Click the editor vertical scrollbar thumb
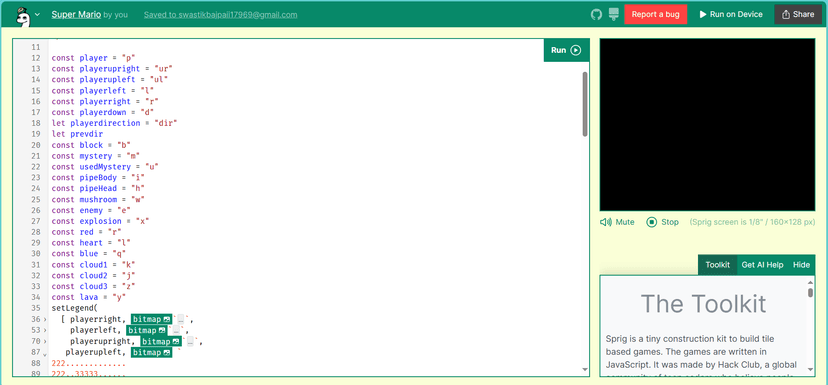828x385 pixels. coord(585,104)
